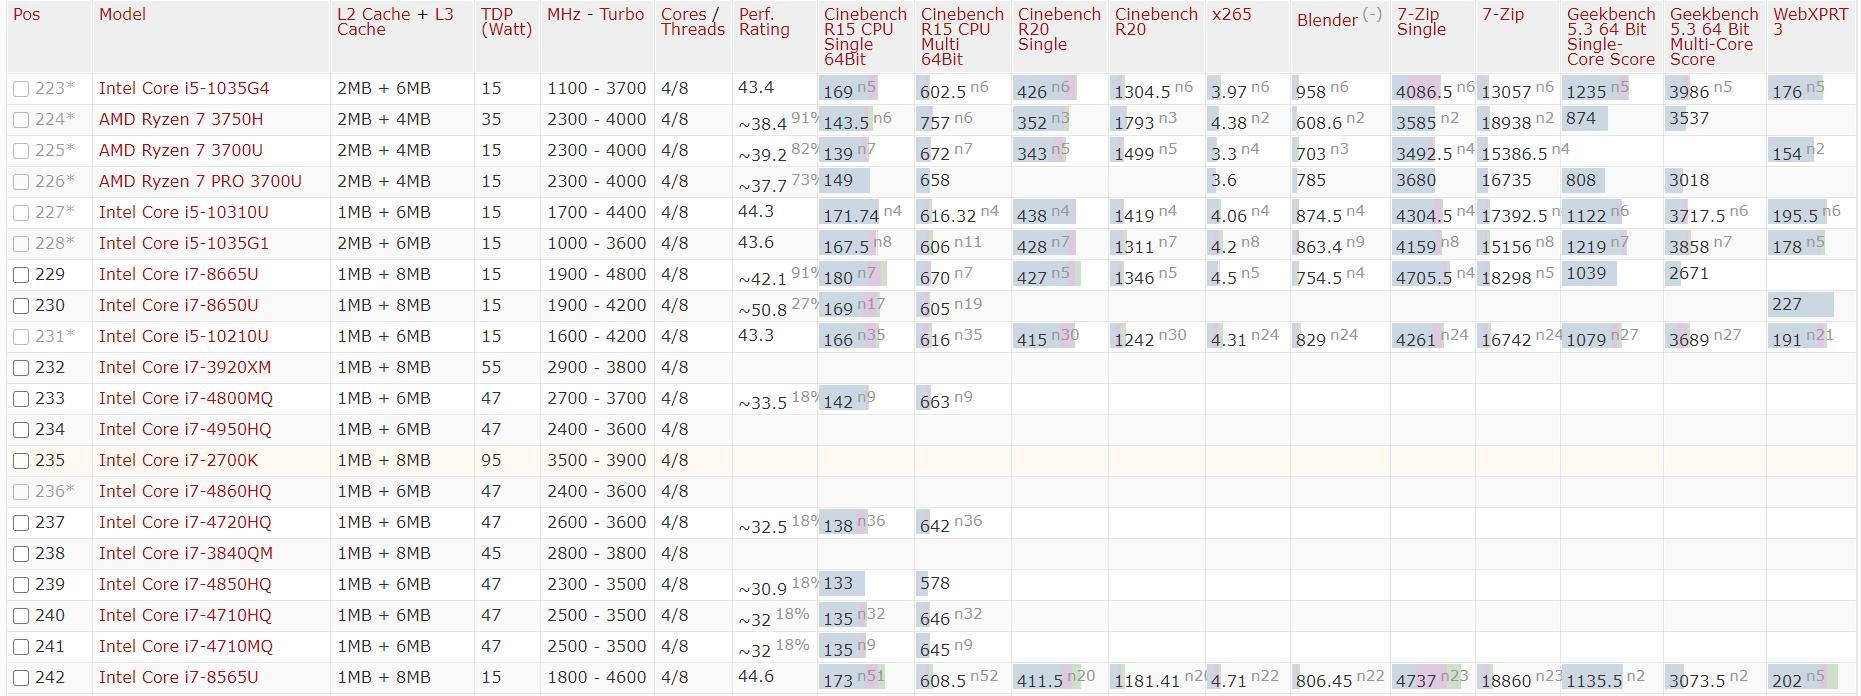Open the Intel Core i7-3840QM link
This screenshot has height=696, width=1861.
tap(186, 553)
